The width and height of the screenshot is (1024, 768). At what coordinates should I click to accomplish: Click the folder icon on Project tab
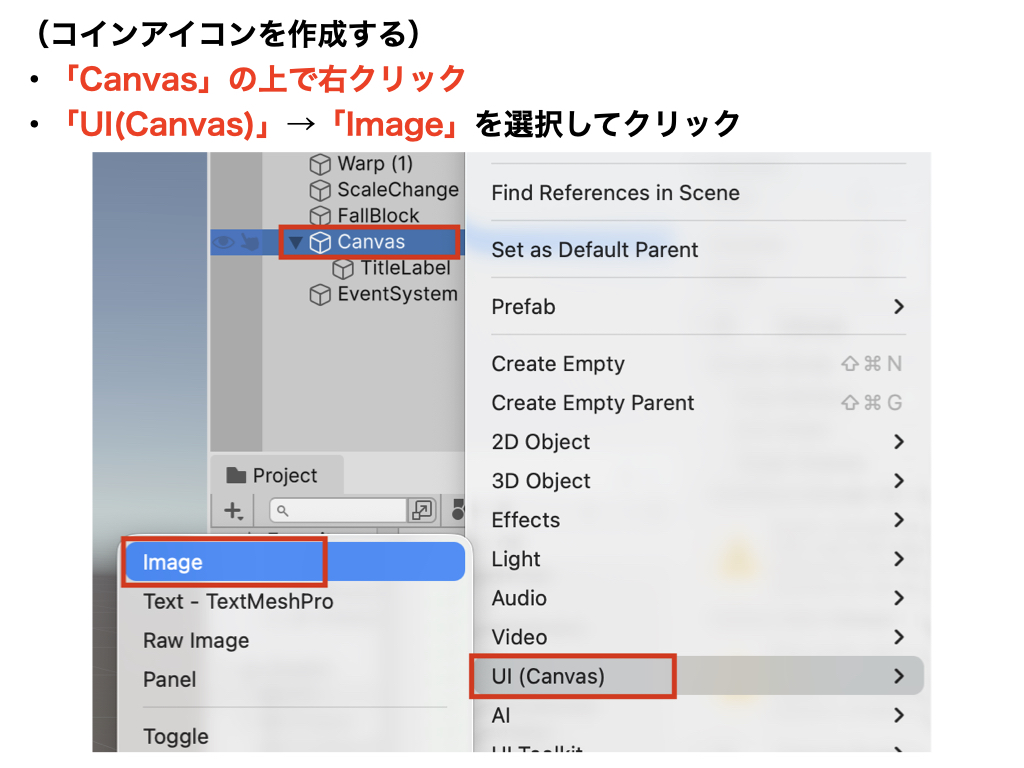click(236, 476)
